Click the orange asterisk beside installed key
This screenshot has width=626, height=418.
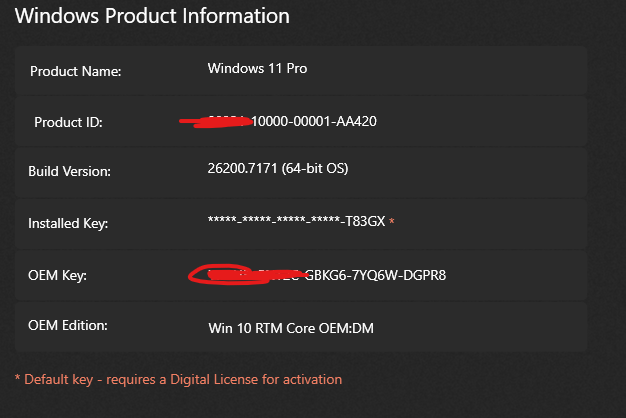392,220
